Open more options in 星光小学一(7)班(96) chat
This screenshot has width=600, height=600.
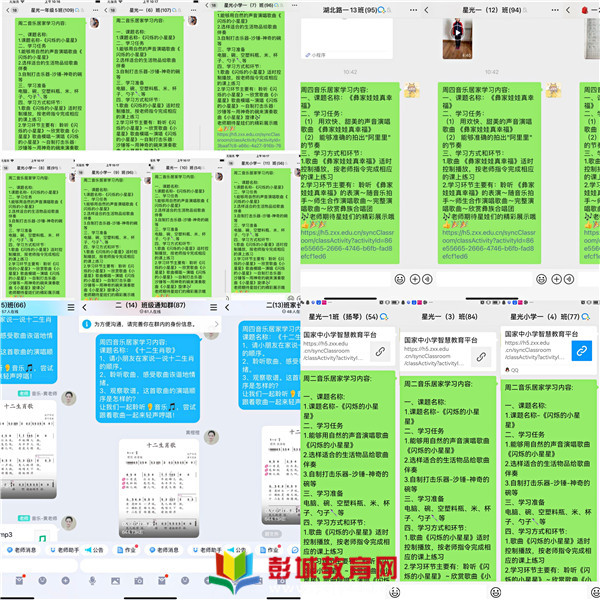294,5
